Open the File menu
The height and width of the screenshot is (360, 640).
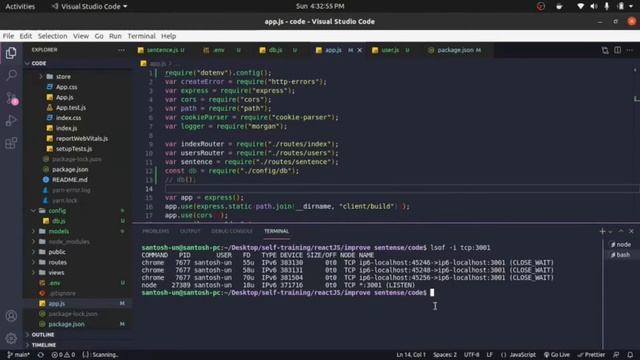pos(8,36)
